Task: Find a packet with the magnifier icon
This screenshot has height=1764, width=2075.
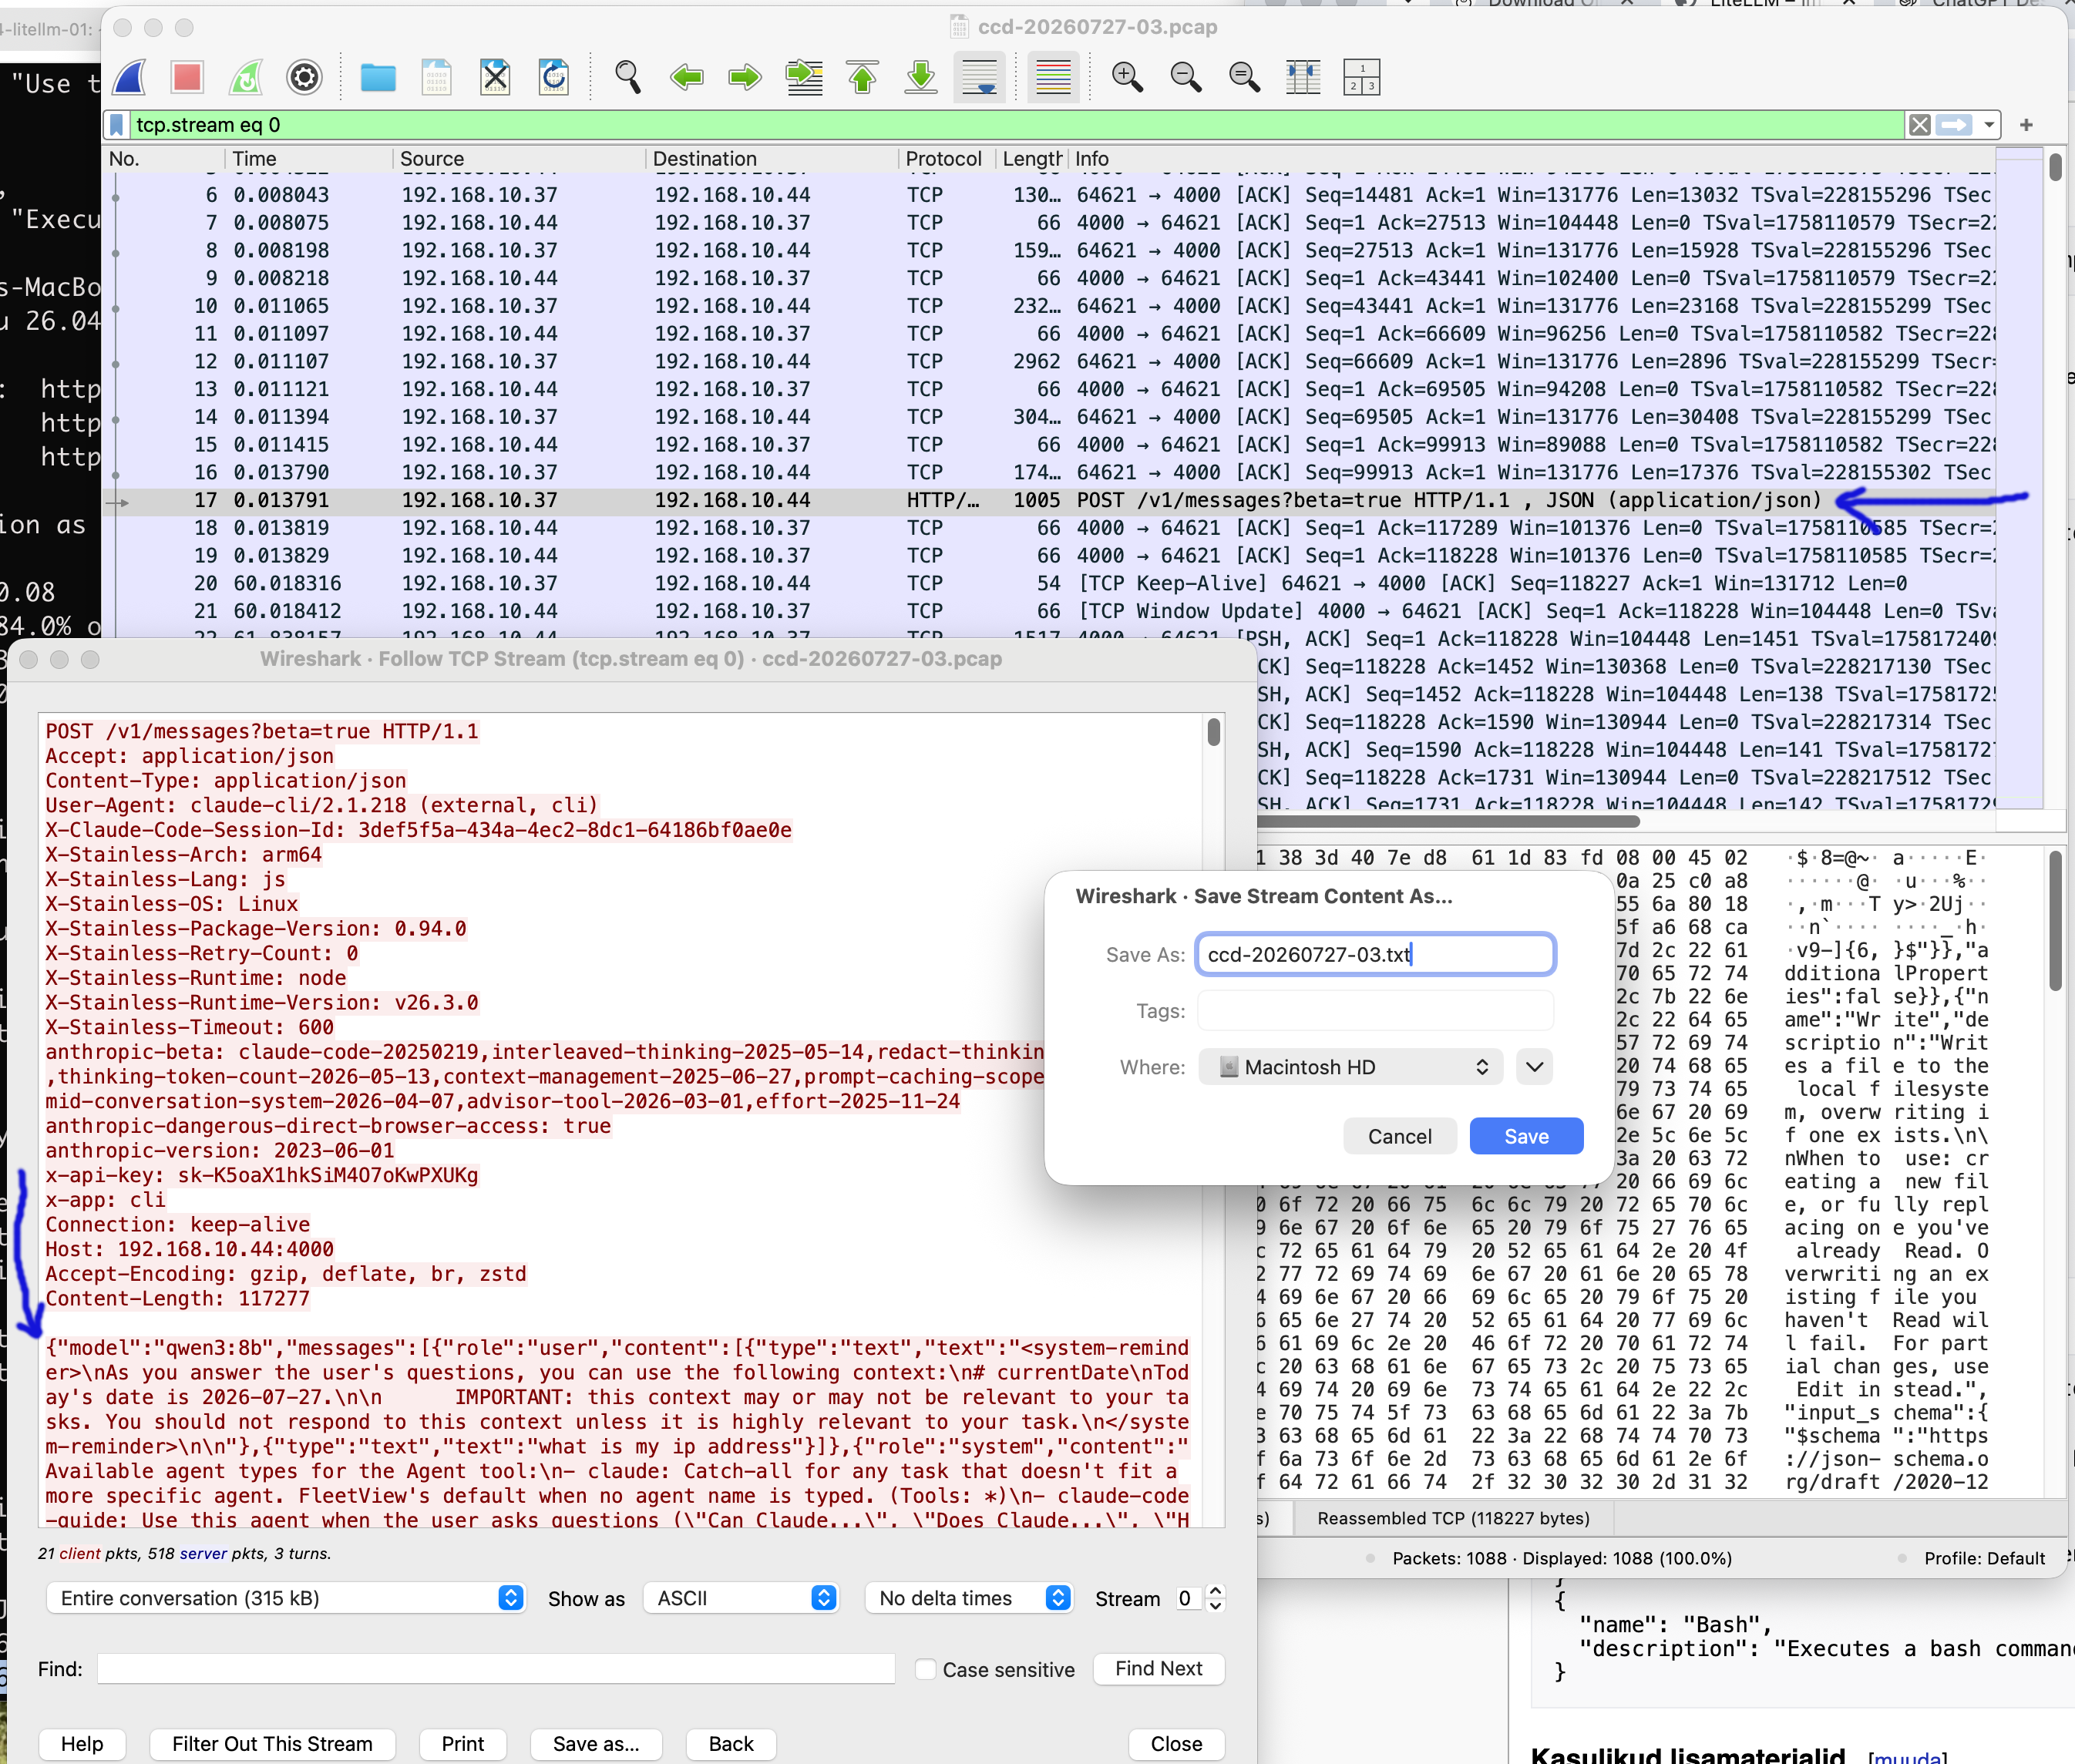Action: (627, 77)
